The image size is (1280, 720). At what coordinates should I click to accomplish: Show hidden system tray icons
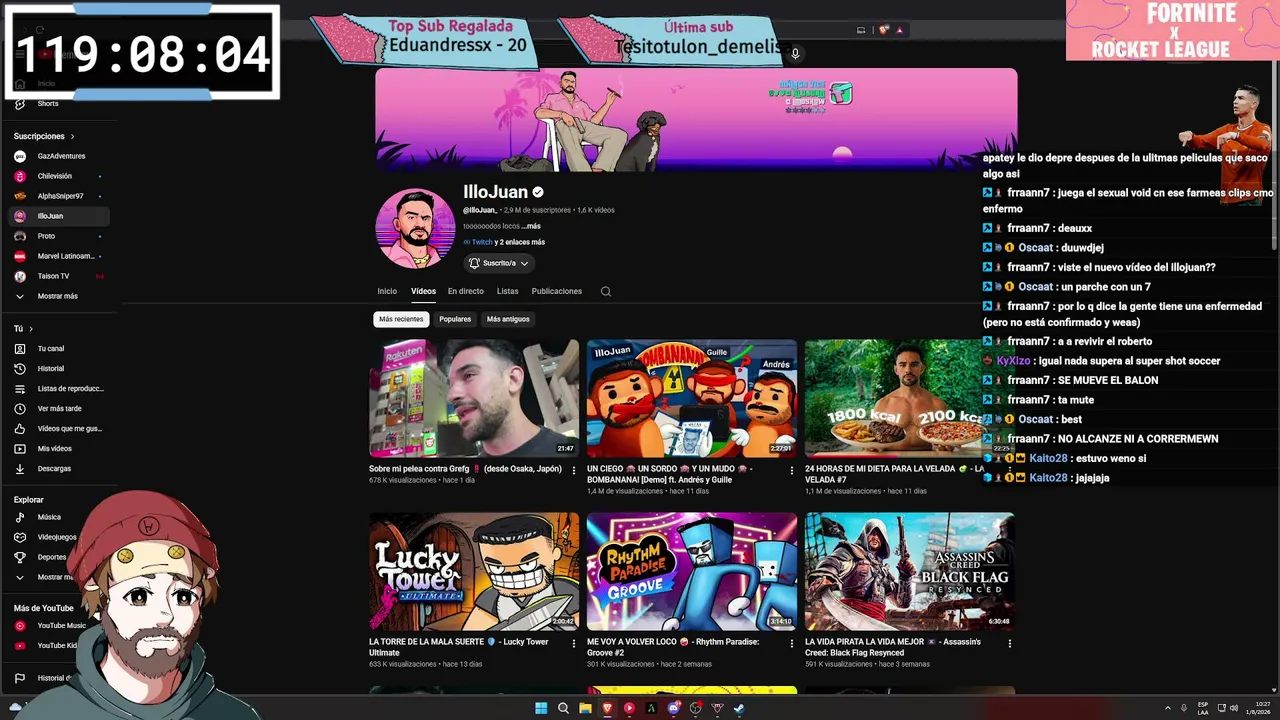pyautogui.click(x=1167, y=708)
